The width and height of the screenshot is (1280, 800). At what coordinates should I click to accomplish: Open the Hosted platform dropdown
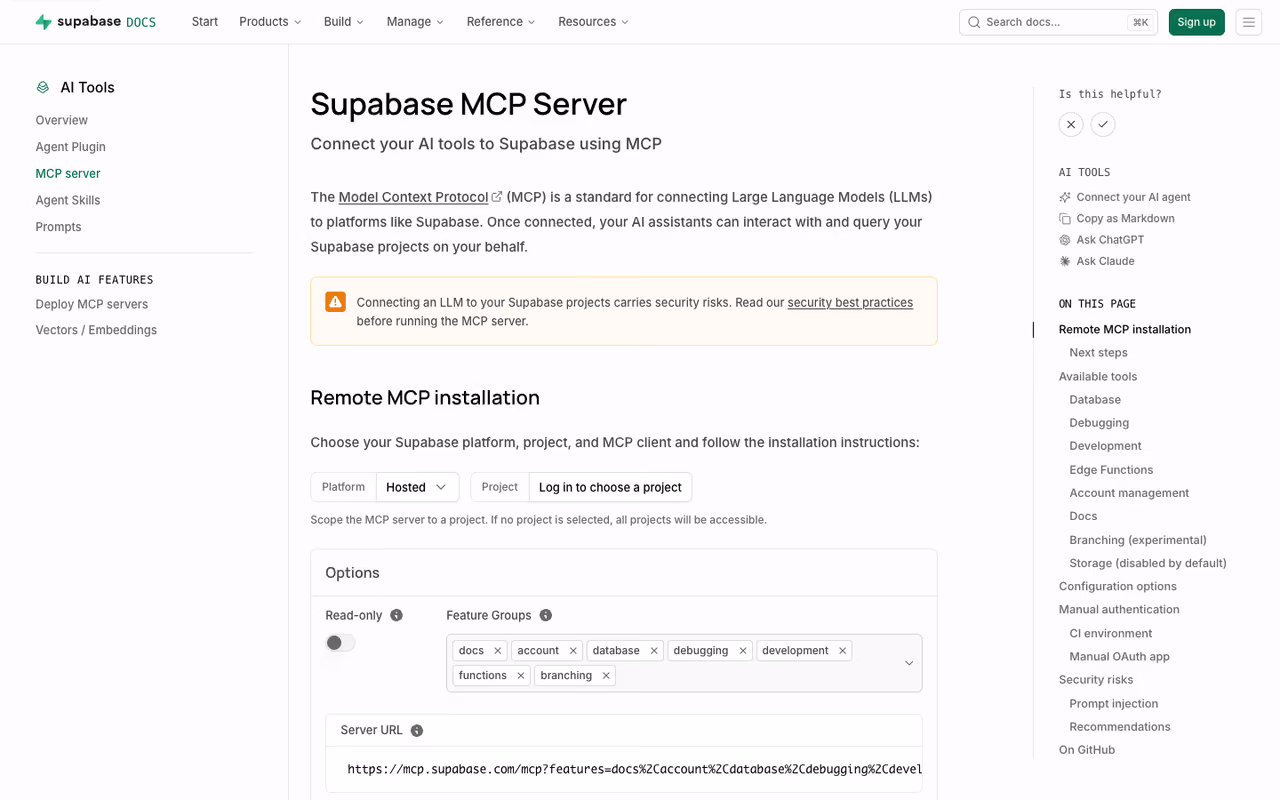click(417, 487)
